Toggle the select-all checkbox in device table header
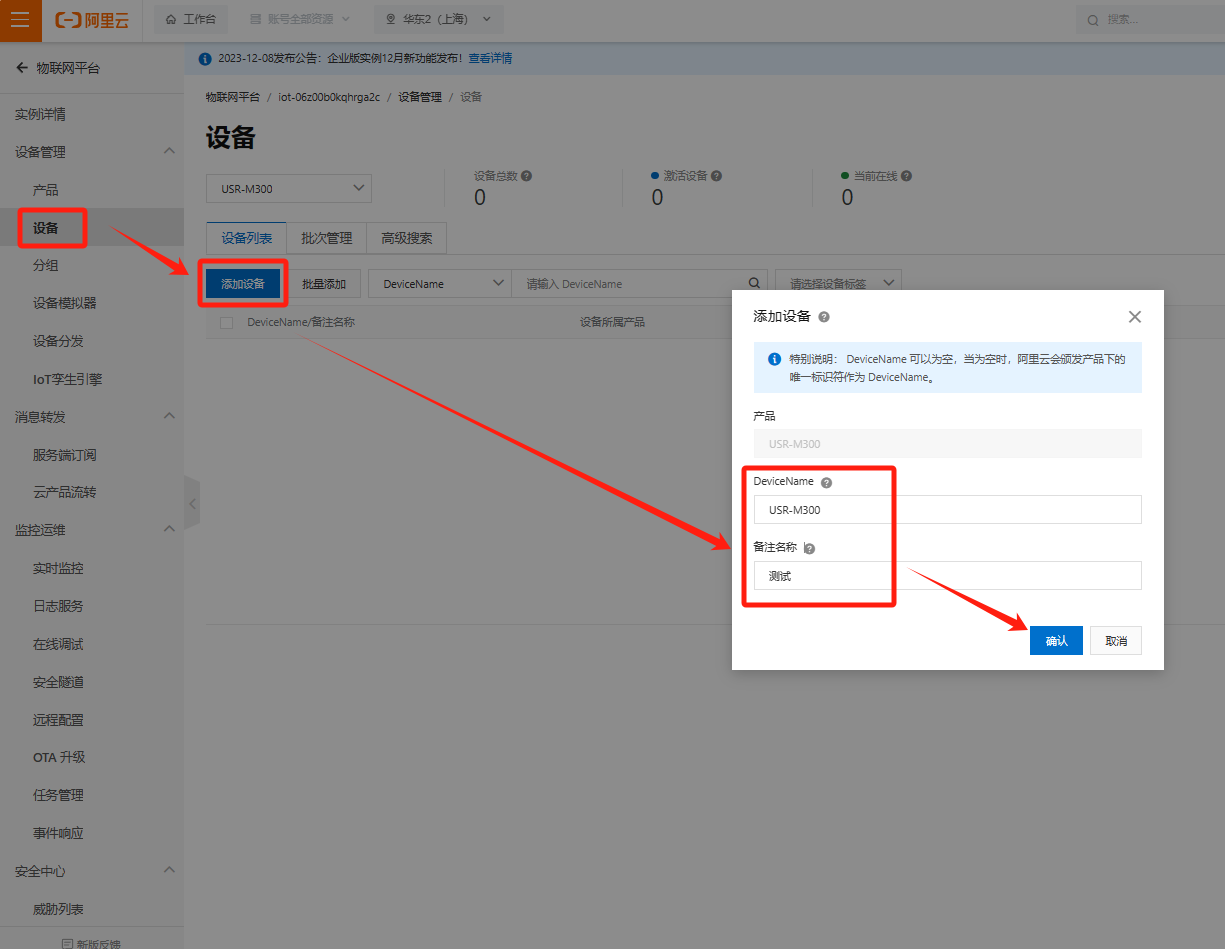This screenshot has height=949, width=1225. (226, 322)
